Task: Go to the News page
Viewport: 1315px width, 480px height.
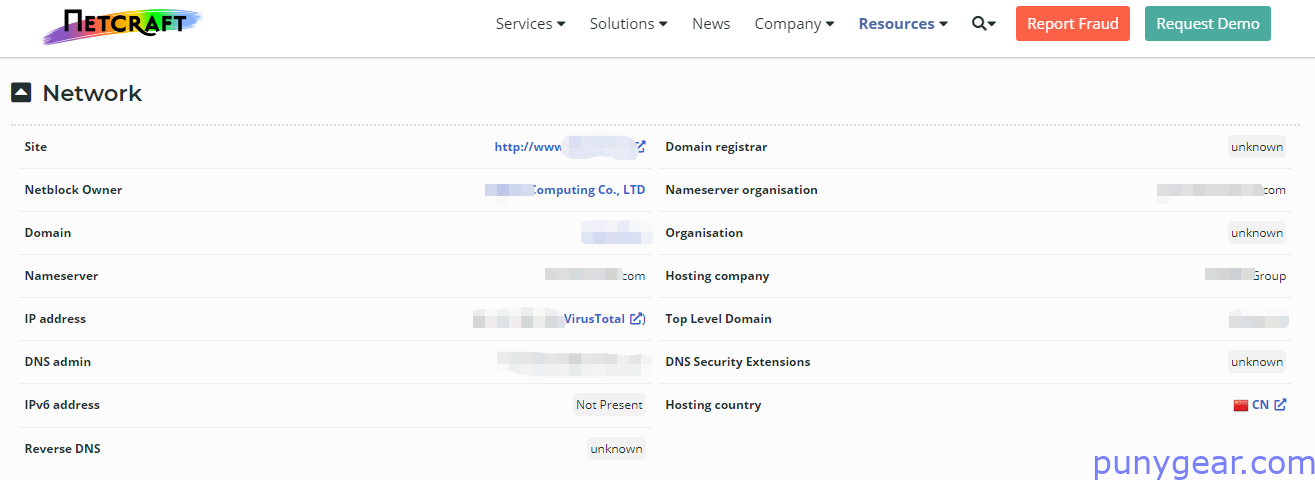Action: pyautogui.click(x=711, y=24)
